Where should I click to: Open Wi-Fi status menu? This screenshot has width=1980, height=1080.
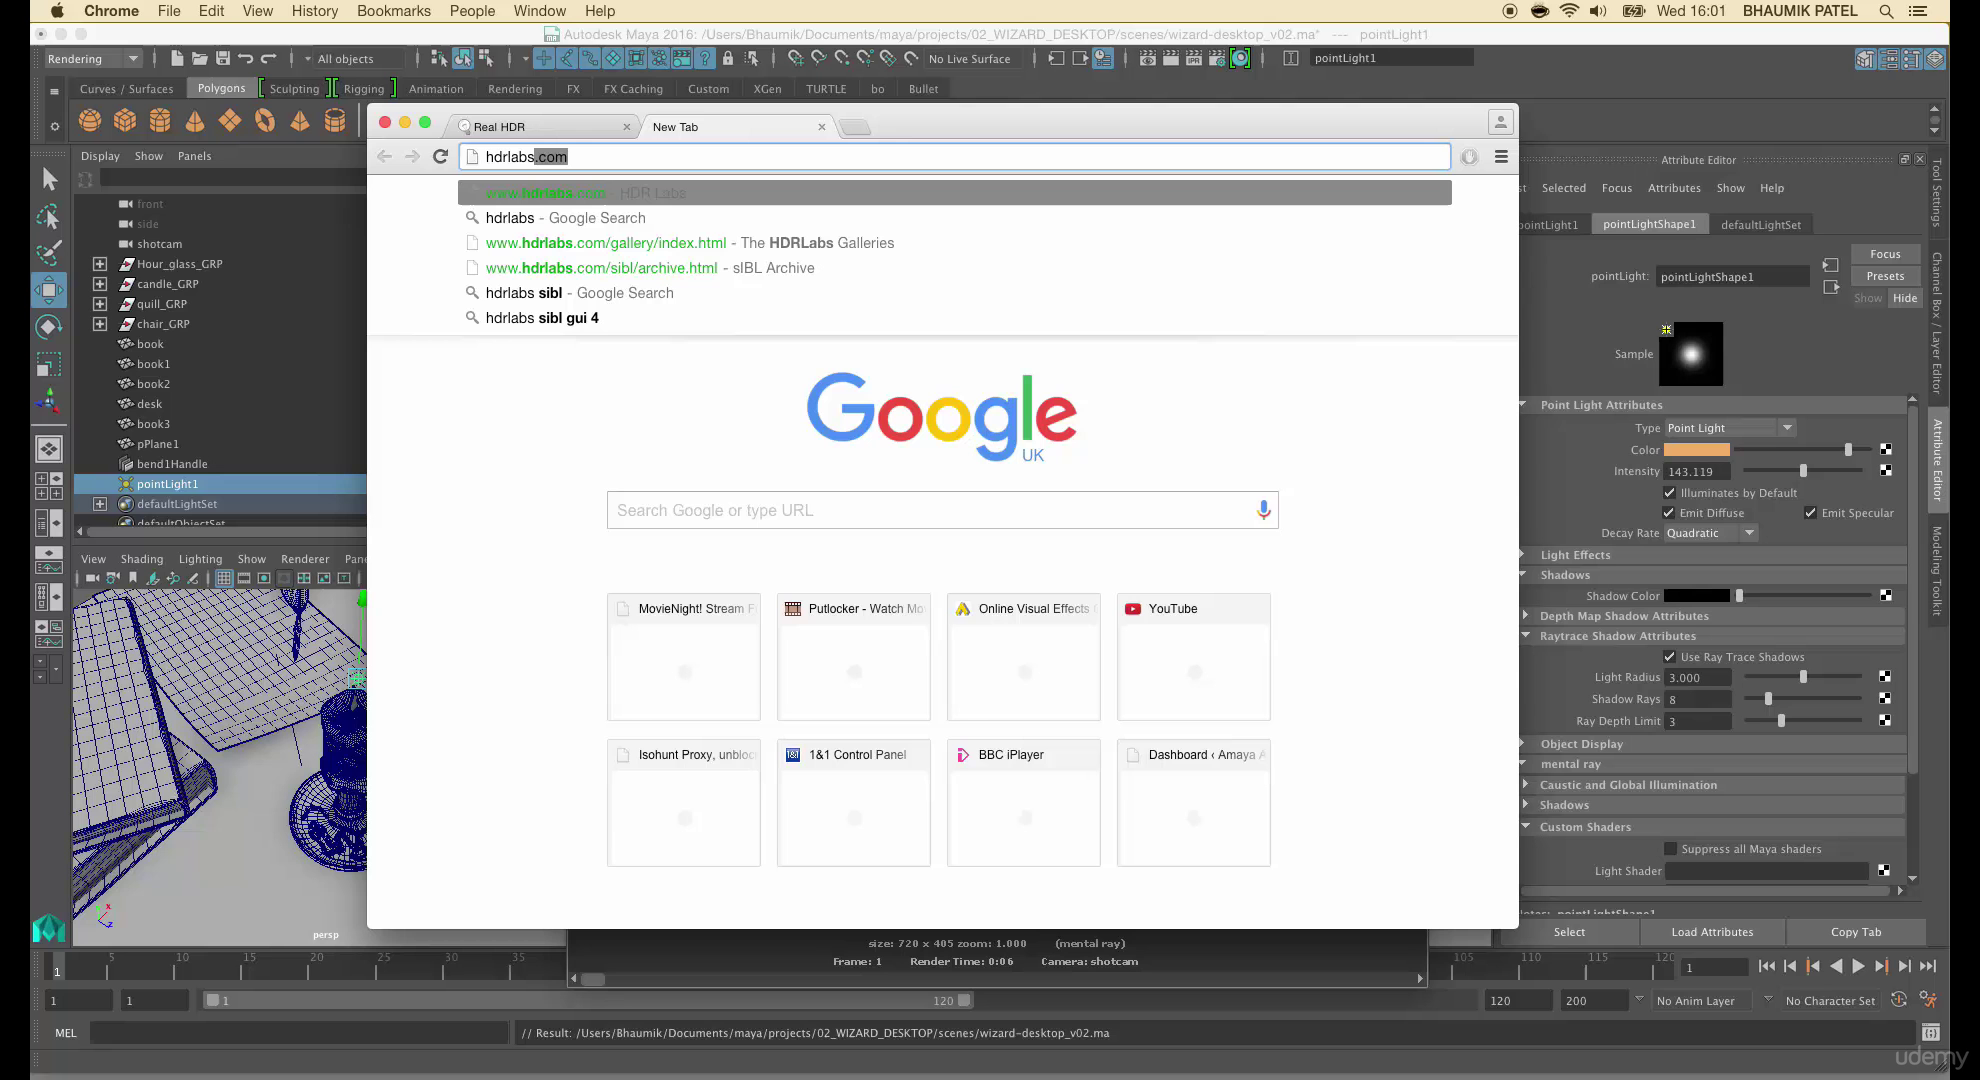pyautogui.click(x=1569, y=11)
